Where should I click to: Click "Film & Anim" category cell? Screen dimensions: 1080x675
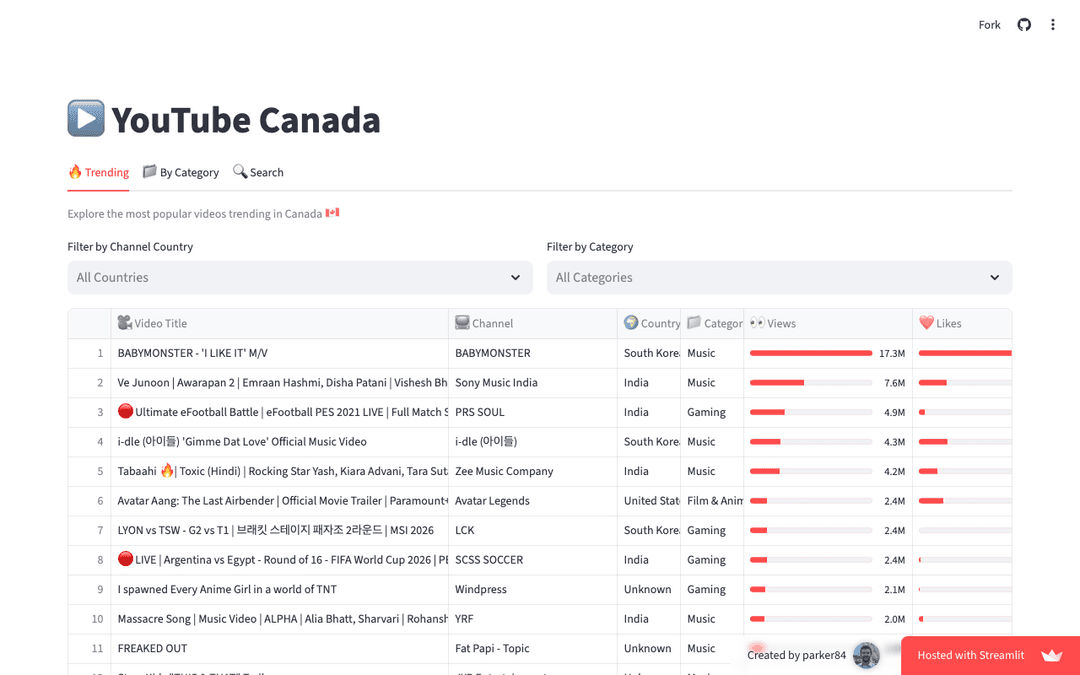tap(712, 501)
